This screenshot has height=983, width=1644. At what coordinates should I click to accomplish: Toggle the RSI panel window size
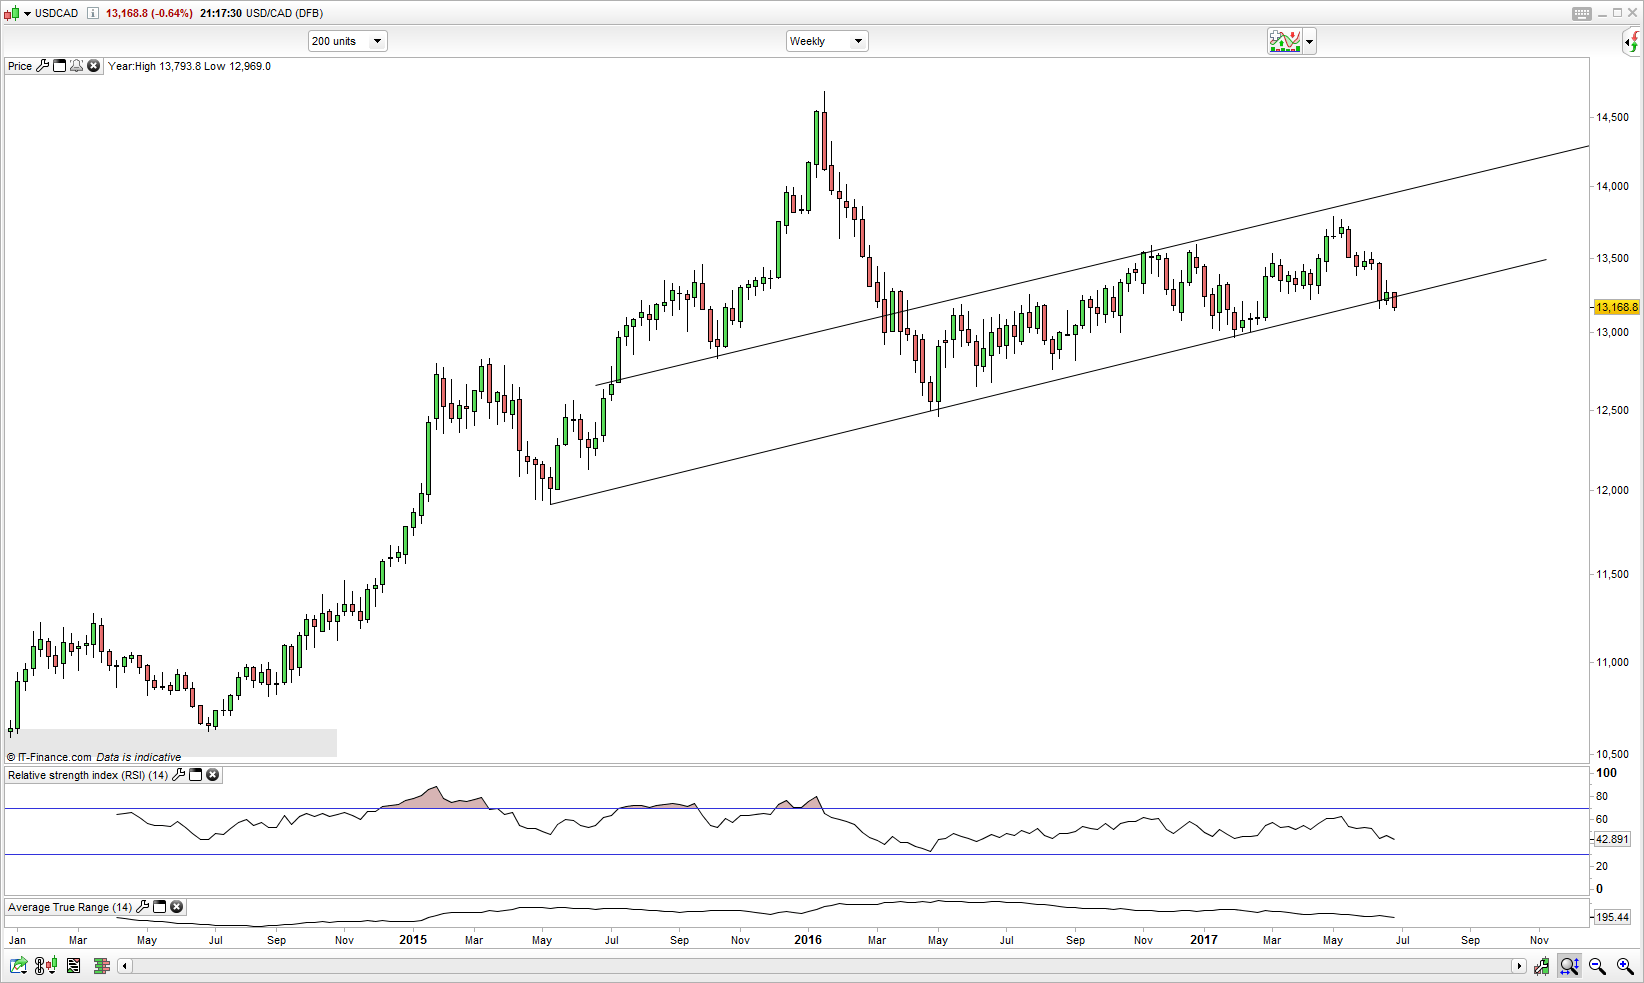coord(196,775)
